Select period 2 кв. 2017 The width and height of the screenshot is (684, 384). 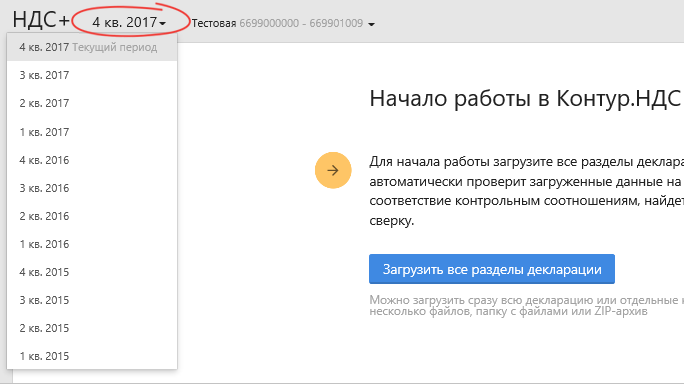tap(92, 103)
